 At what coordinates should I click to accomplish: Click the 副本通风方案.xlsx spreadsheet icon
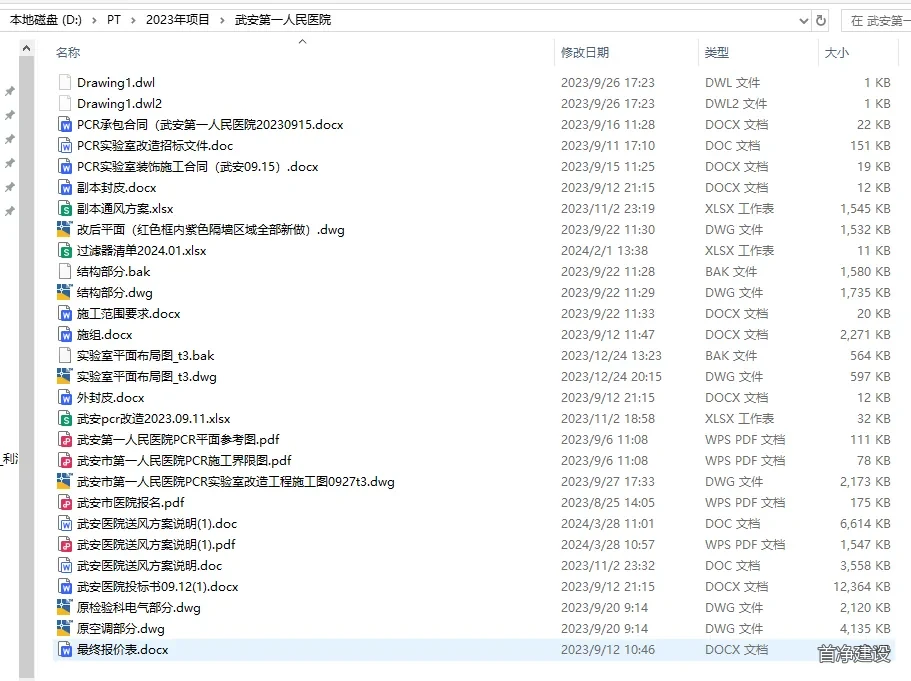(x=65, y=209)
